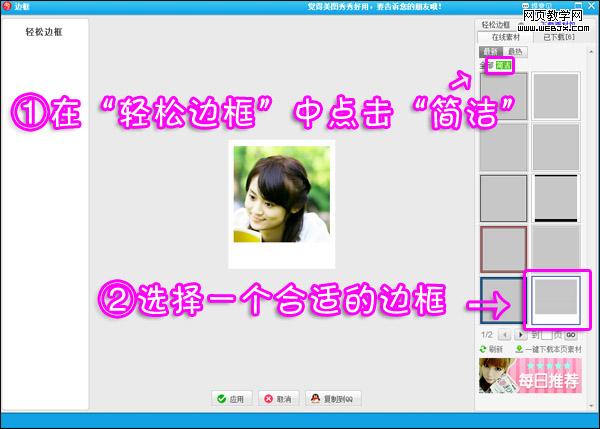Go to next page of borders

point(520,335)
